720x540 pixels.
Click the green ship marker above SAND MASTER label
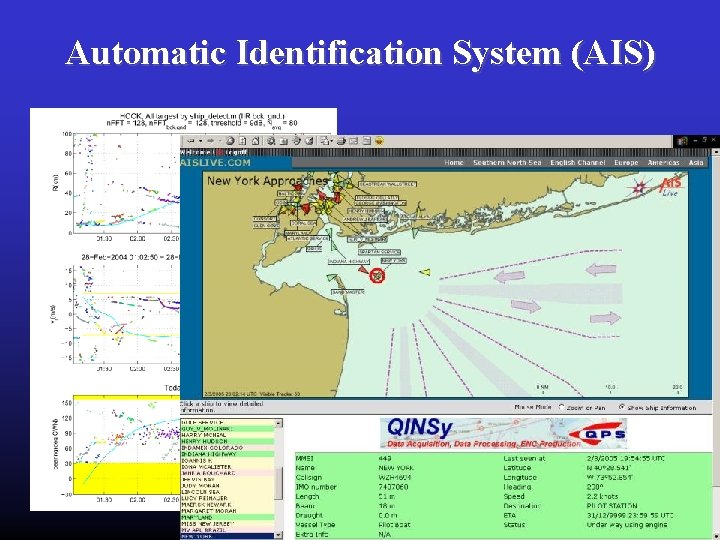332,277
